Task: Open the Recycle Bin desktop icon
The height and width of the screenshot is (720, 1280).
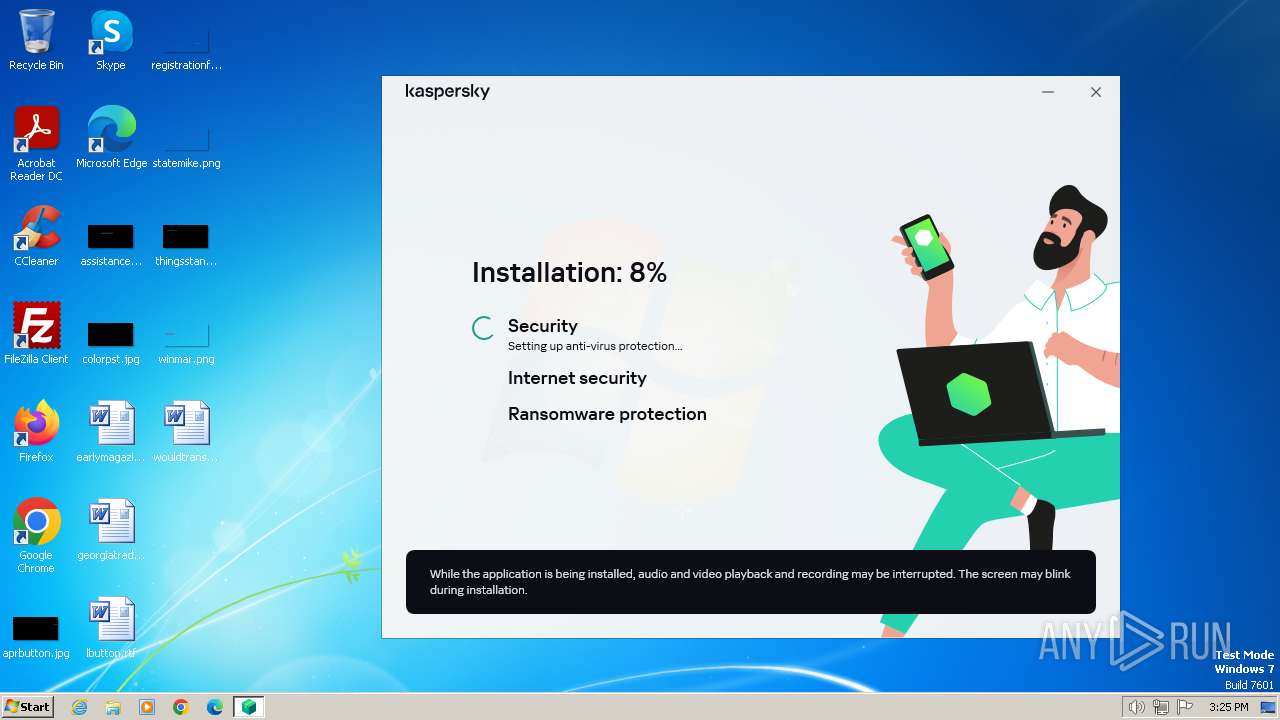Action: [x=36, y=40]
